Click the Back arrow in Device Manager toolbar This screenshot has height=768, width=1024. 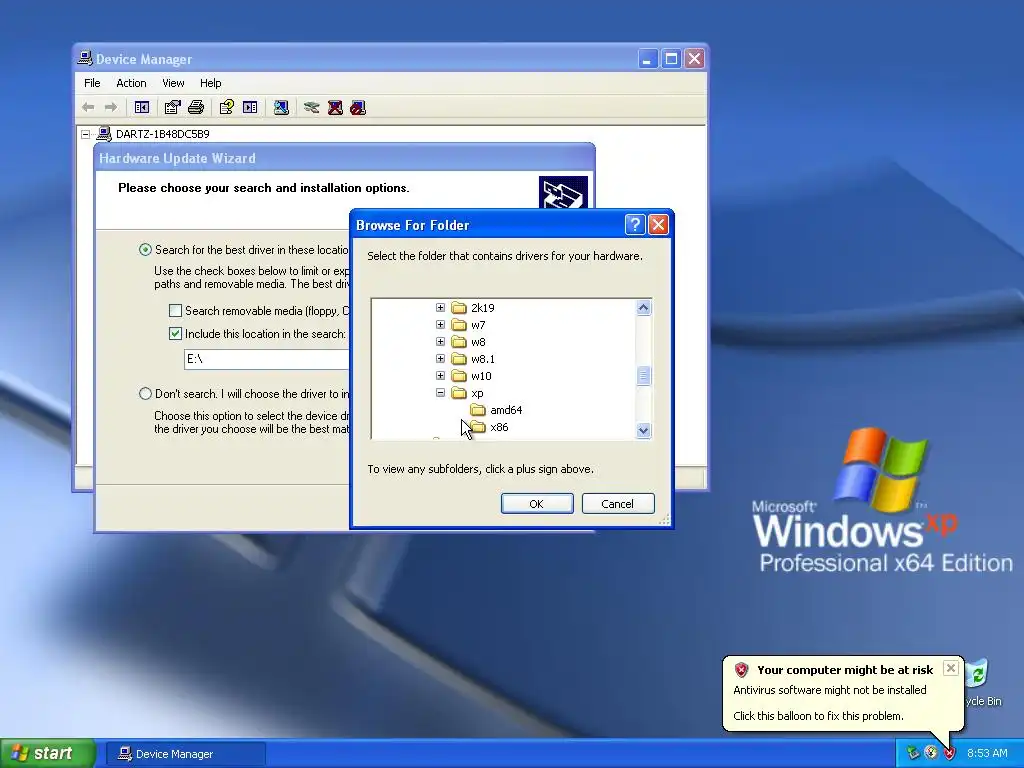88,107
